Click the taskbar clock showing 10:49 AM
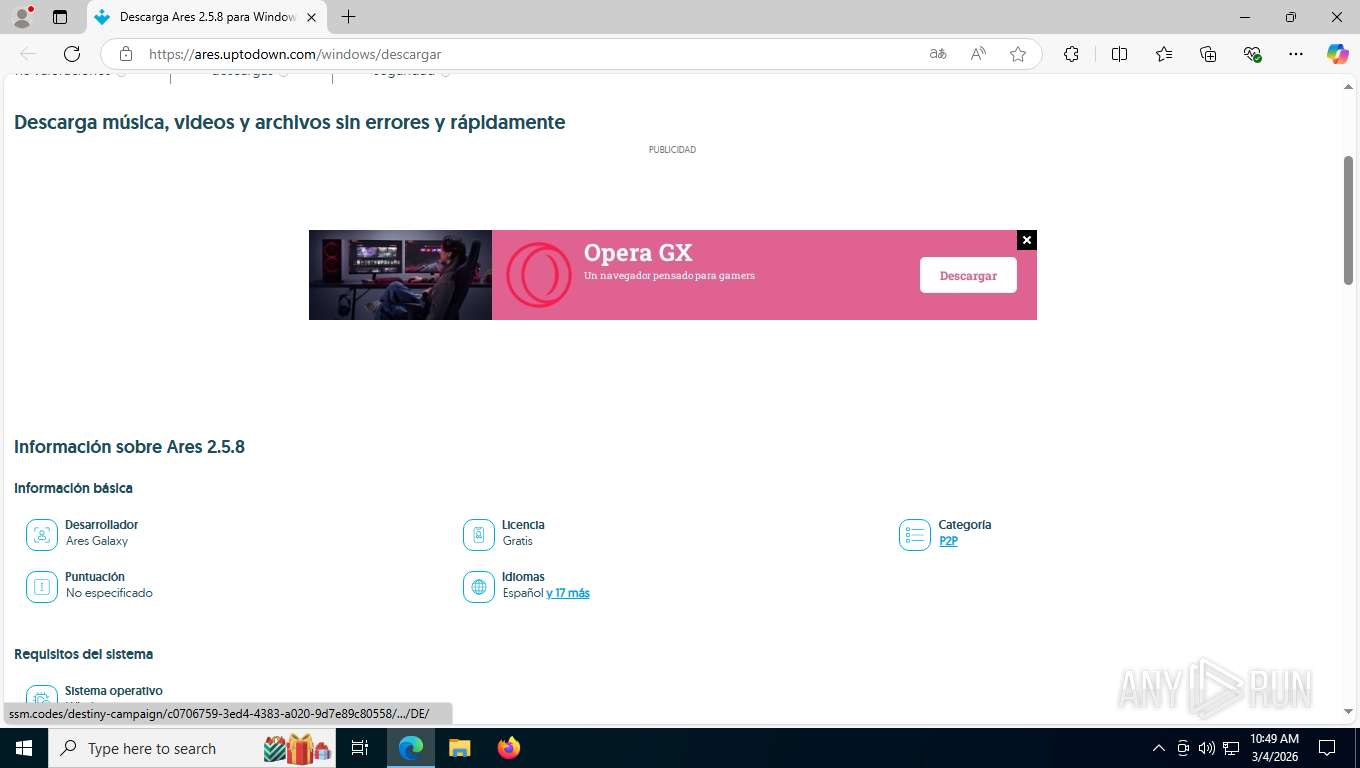Image resolution: width=1360 pixels, height=768 pixels. click(1274, 748)
